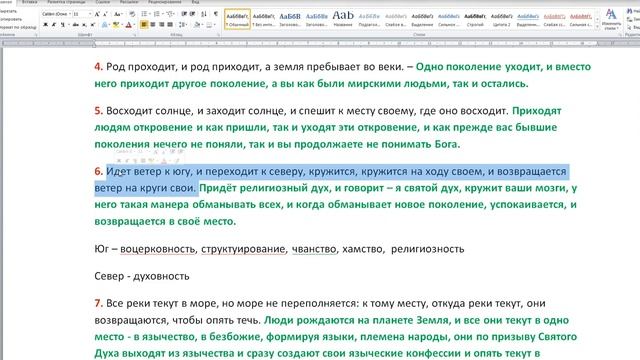
Task: Click the word "воцерковность" in the Юг line
Action: click(158, 249)
